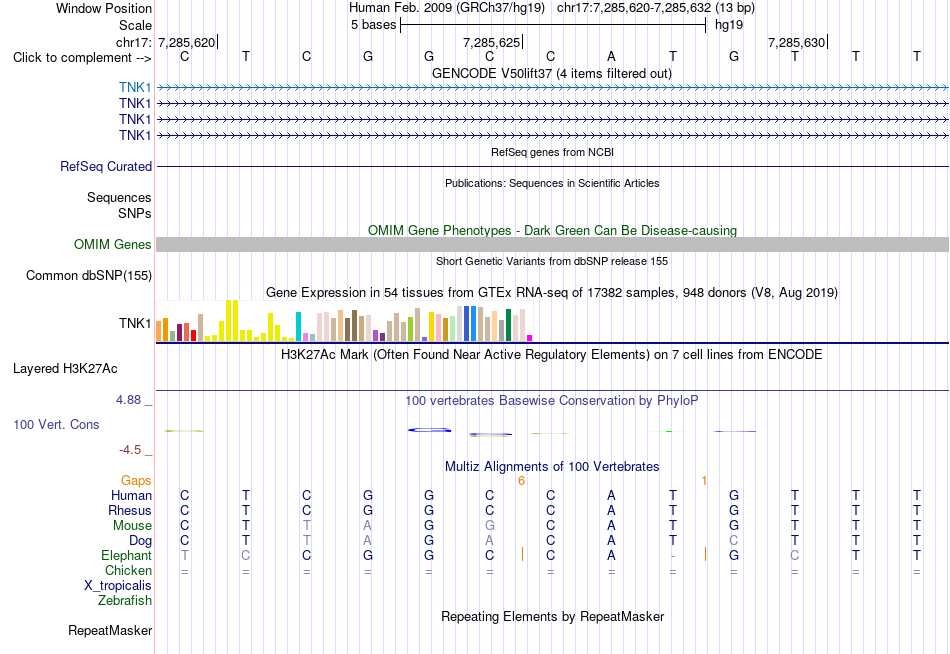Click the TNK1 label beside the expression bar chart
Image resolution: width=950 pixels, height=654 pixels.
[x=135, y=323]
